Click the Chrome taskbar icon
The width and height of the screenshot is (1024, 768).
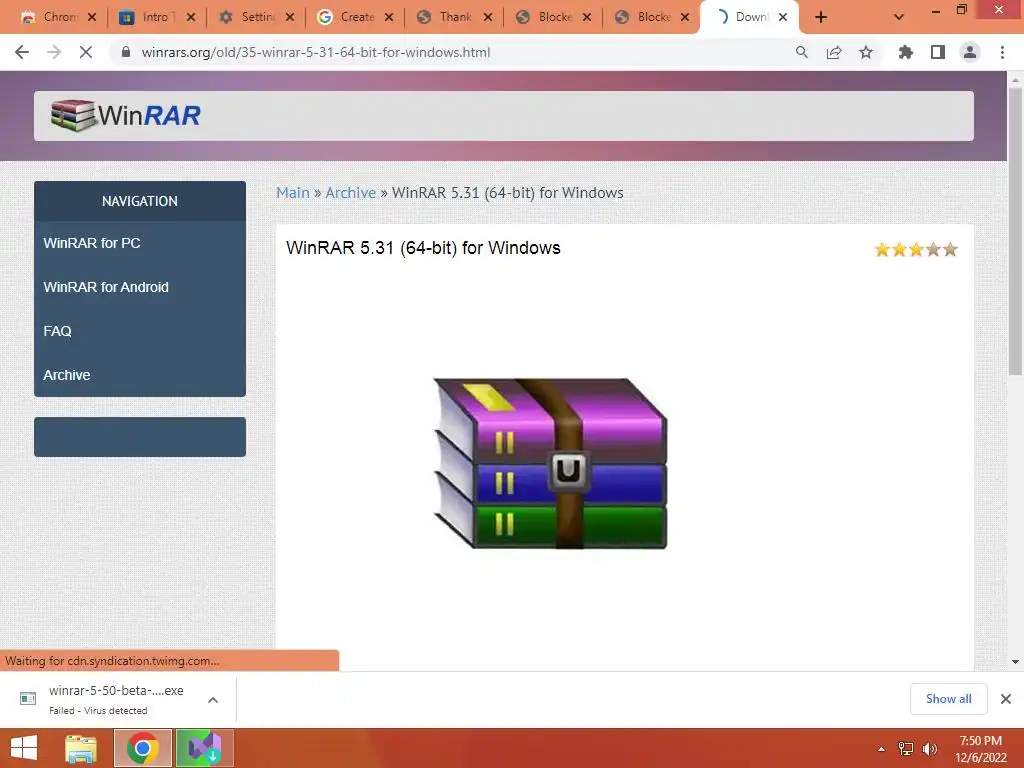tap(143, 748)
